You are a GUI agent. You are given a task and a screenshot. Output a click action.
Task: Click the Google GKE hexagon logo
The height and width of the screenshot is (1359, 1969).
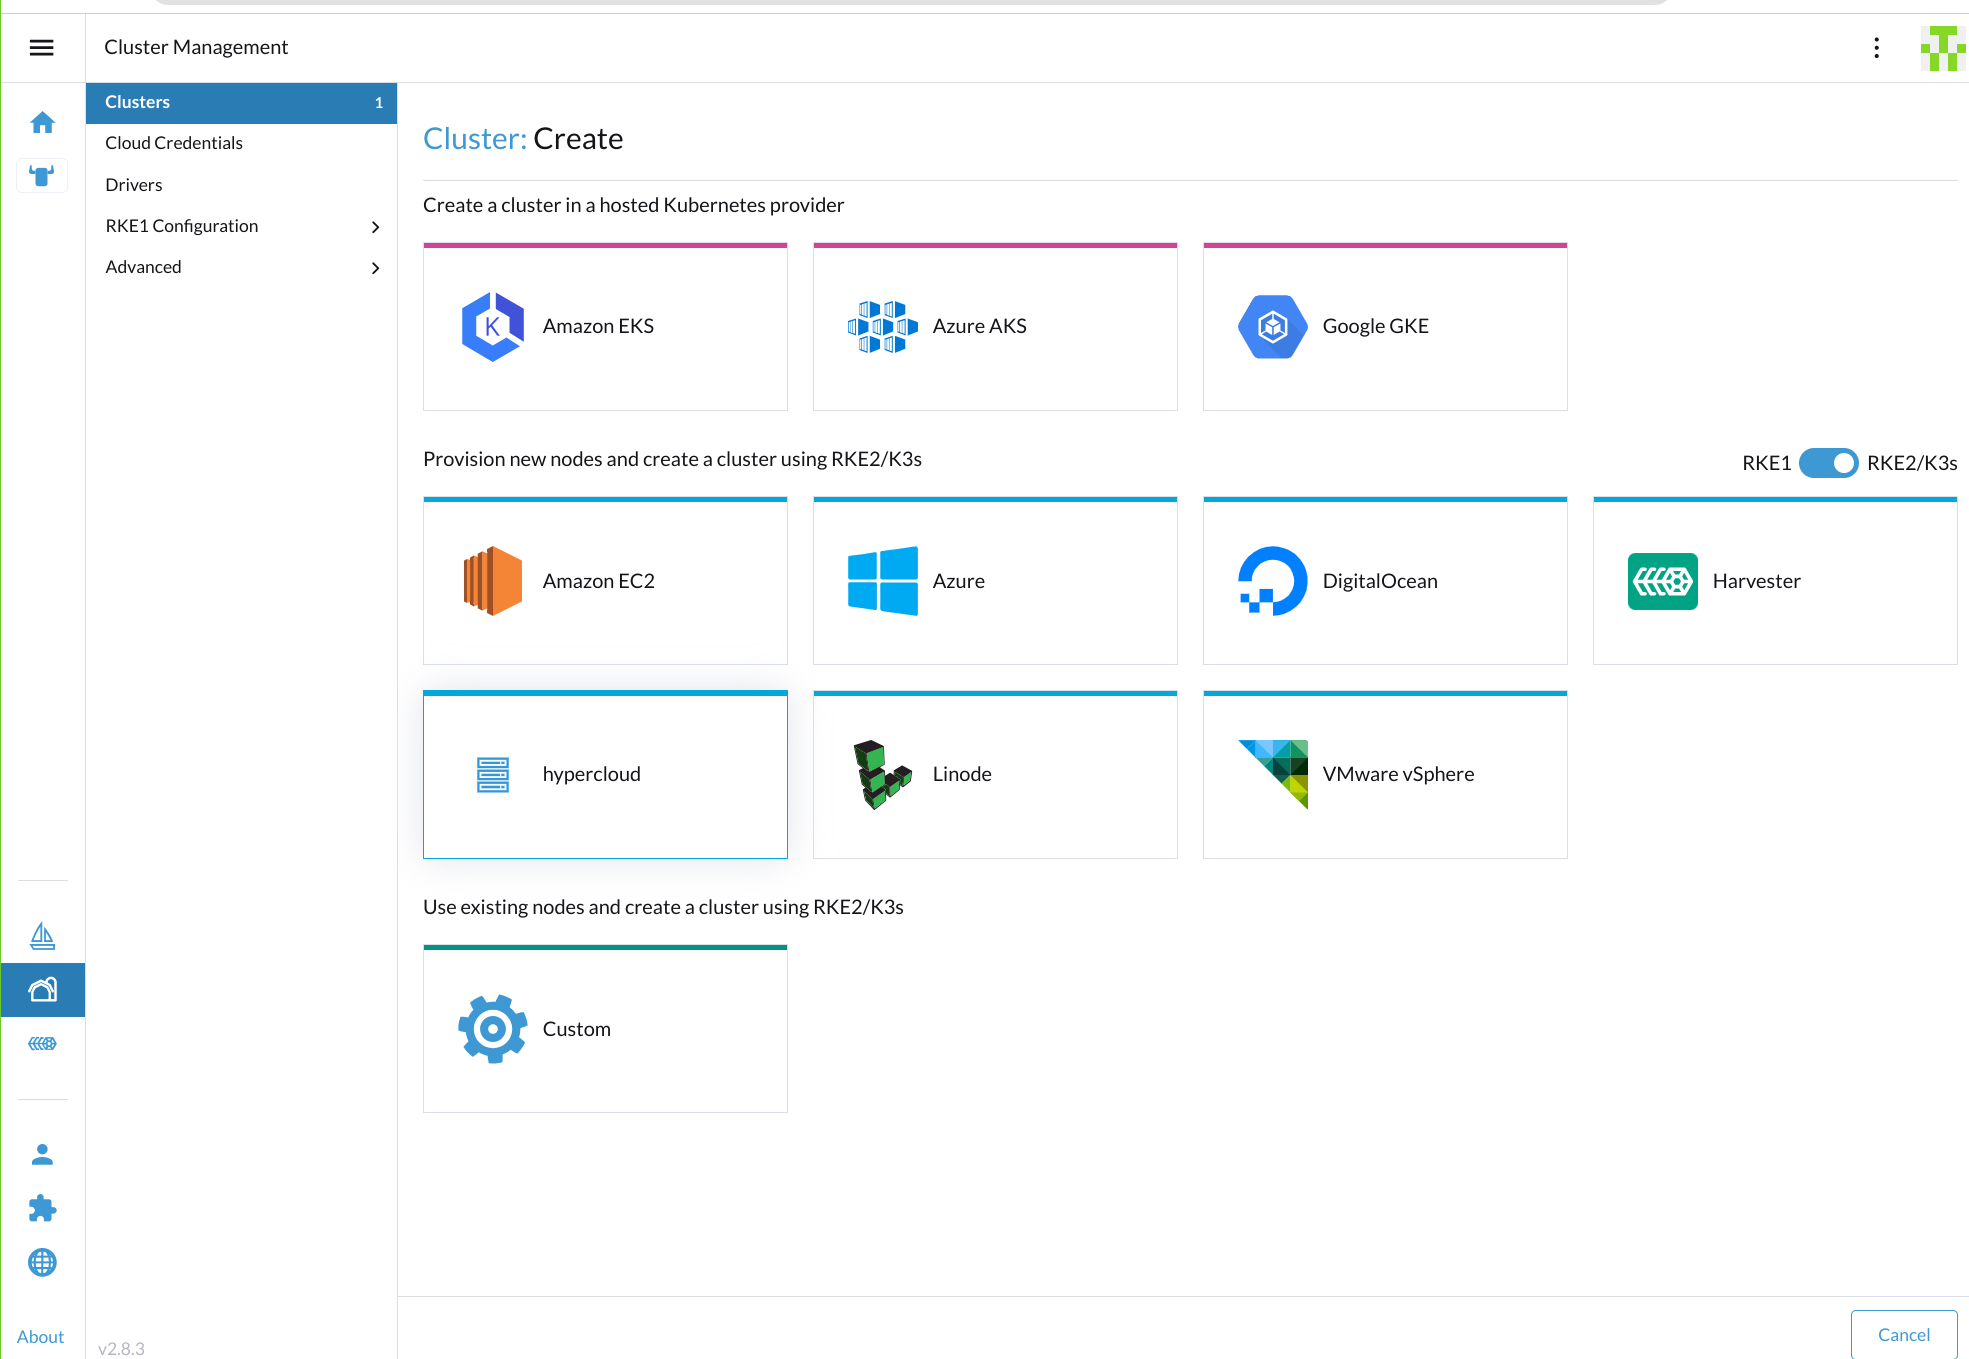coord(1272,327)
